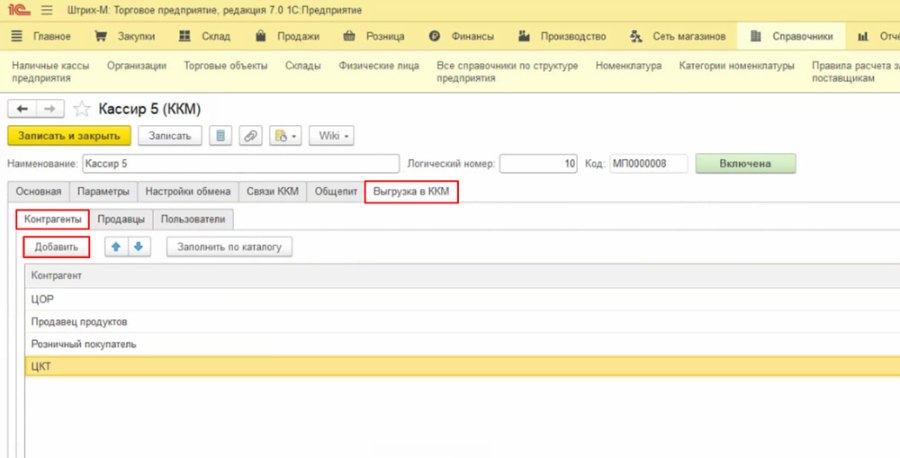The image size is (900, 458).
Task: Go forward with the right arrow button
Action: (x=50, y=108)
